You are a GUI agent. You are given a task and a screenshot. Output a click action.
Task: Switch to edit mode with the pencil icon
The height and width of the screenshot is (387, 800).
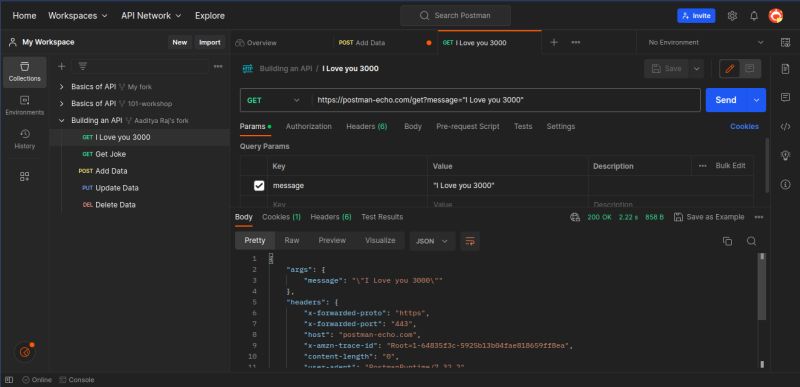pos(730,68)
